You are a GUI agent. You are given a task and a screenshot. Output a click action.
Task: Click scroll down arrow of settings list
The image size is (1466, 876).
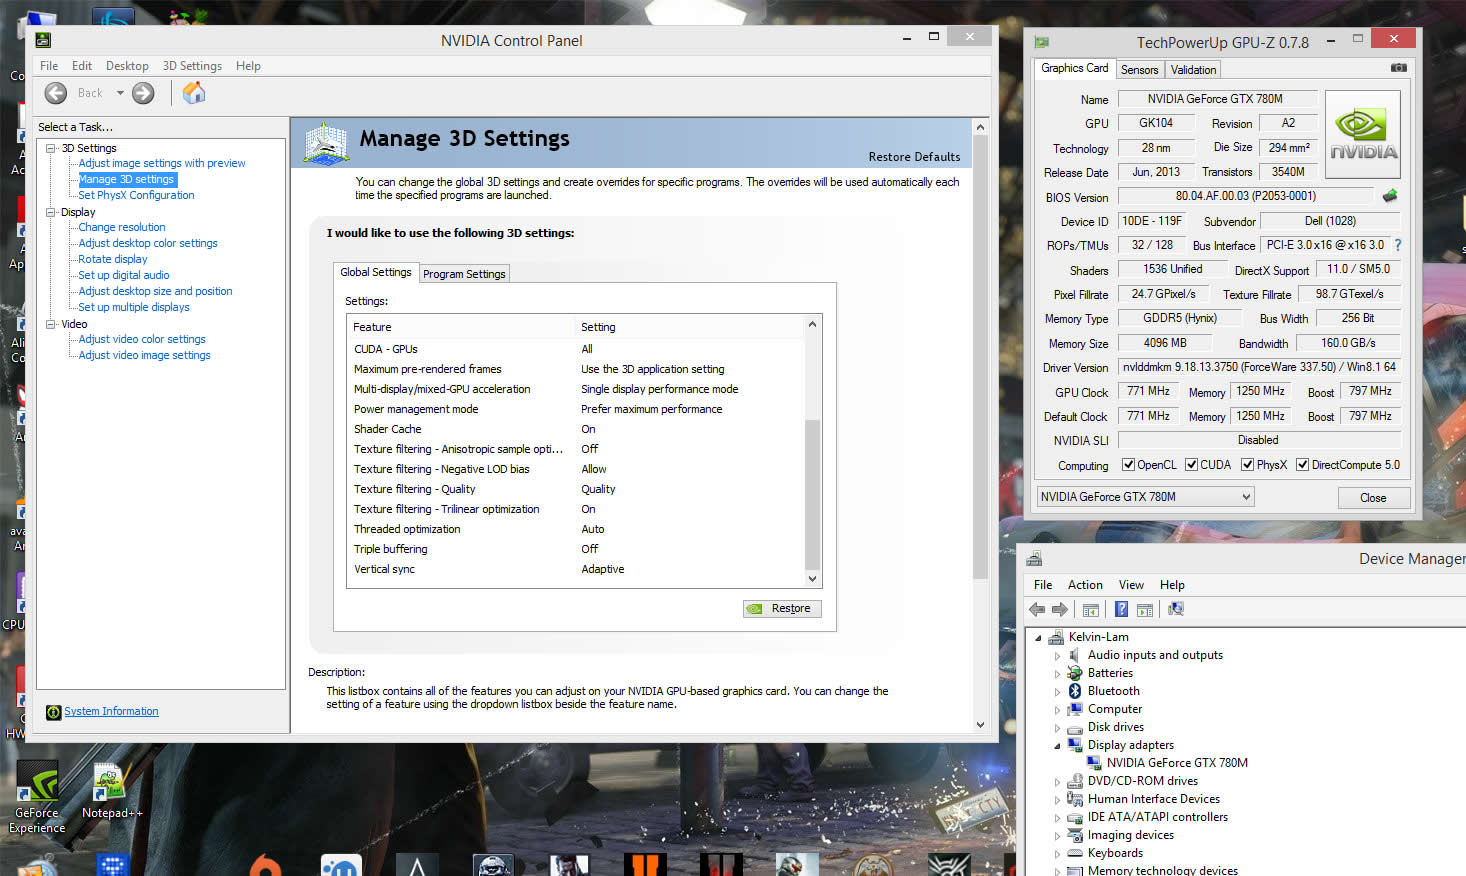click(812, 579)
